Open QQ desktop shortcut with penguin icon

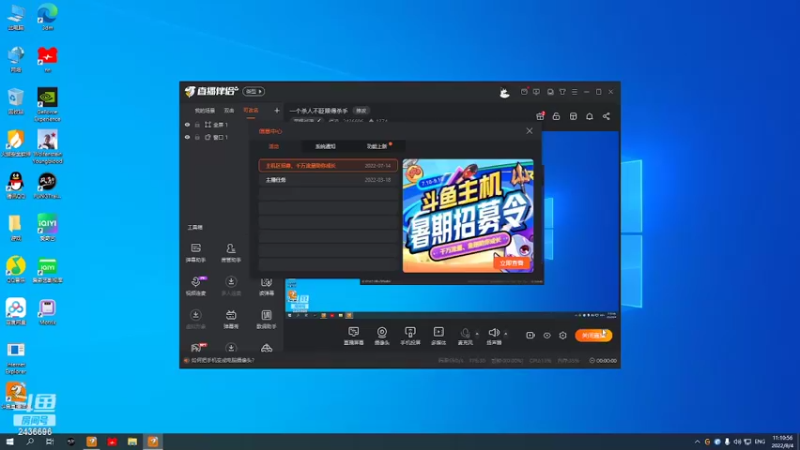click(16, 185)
